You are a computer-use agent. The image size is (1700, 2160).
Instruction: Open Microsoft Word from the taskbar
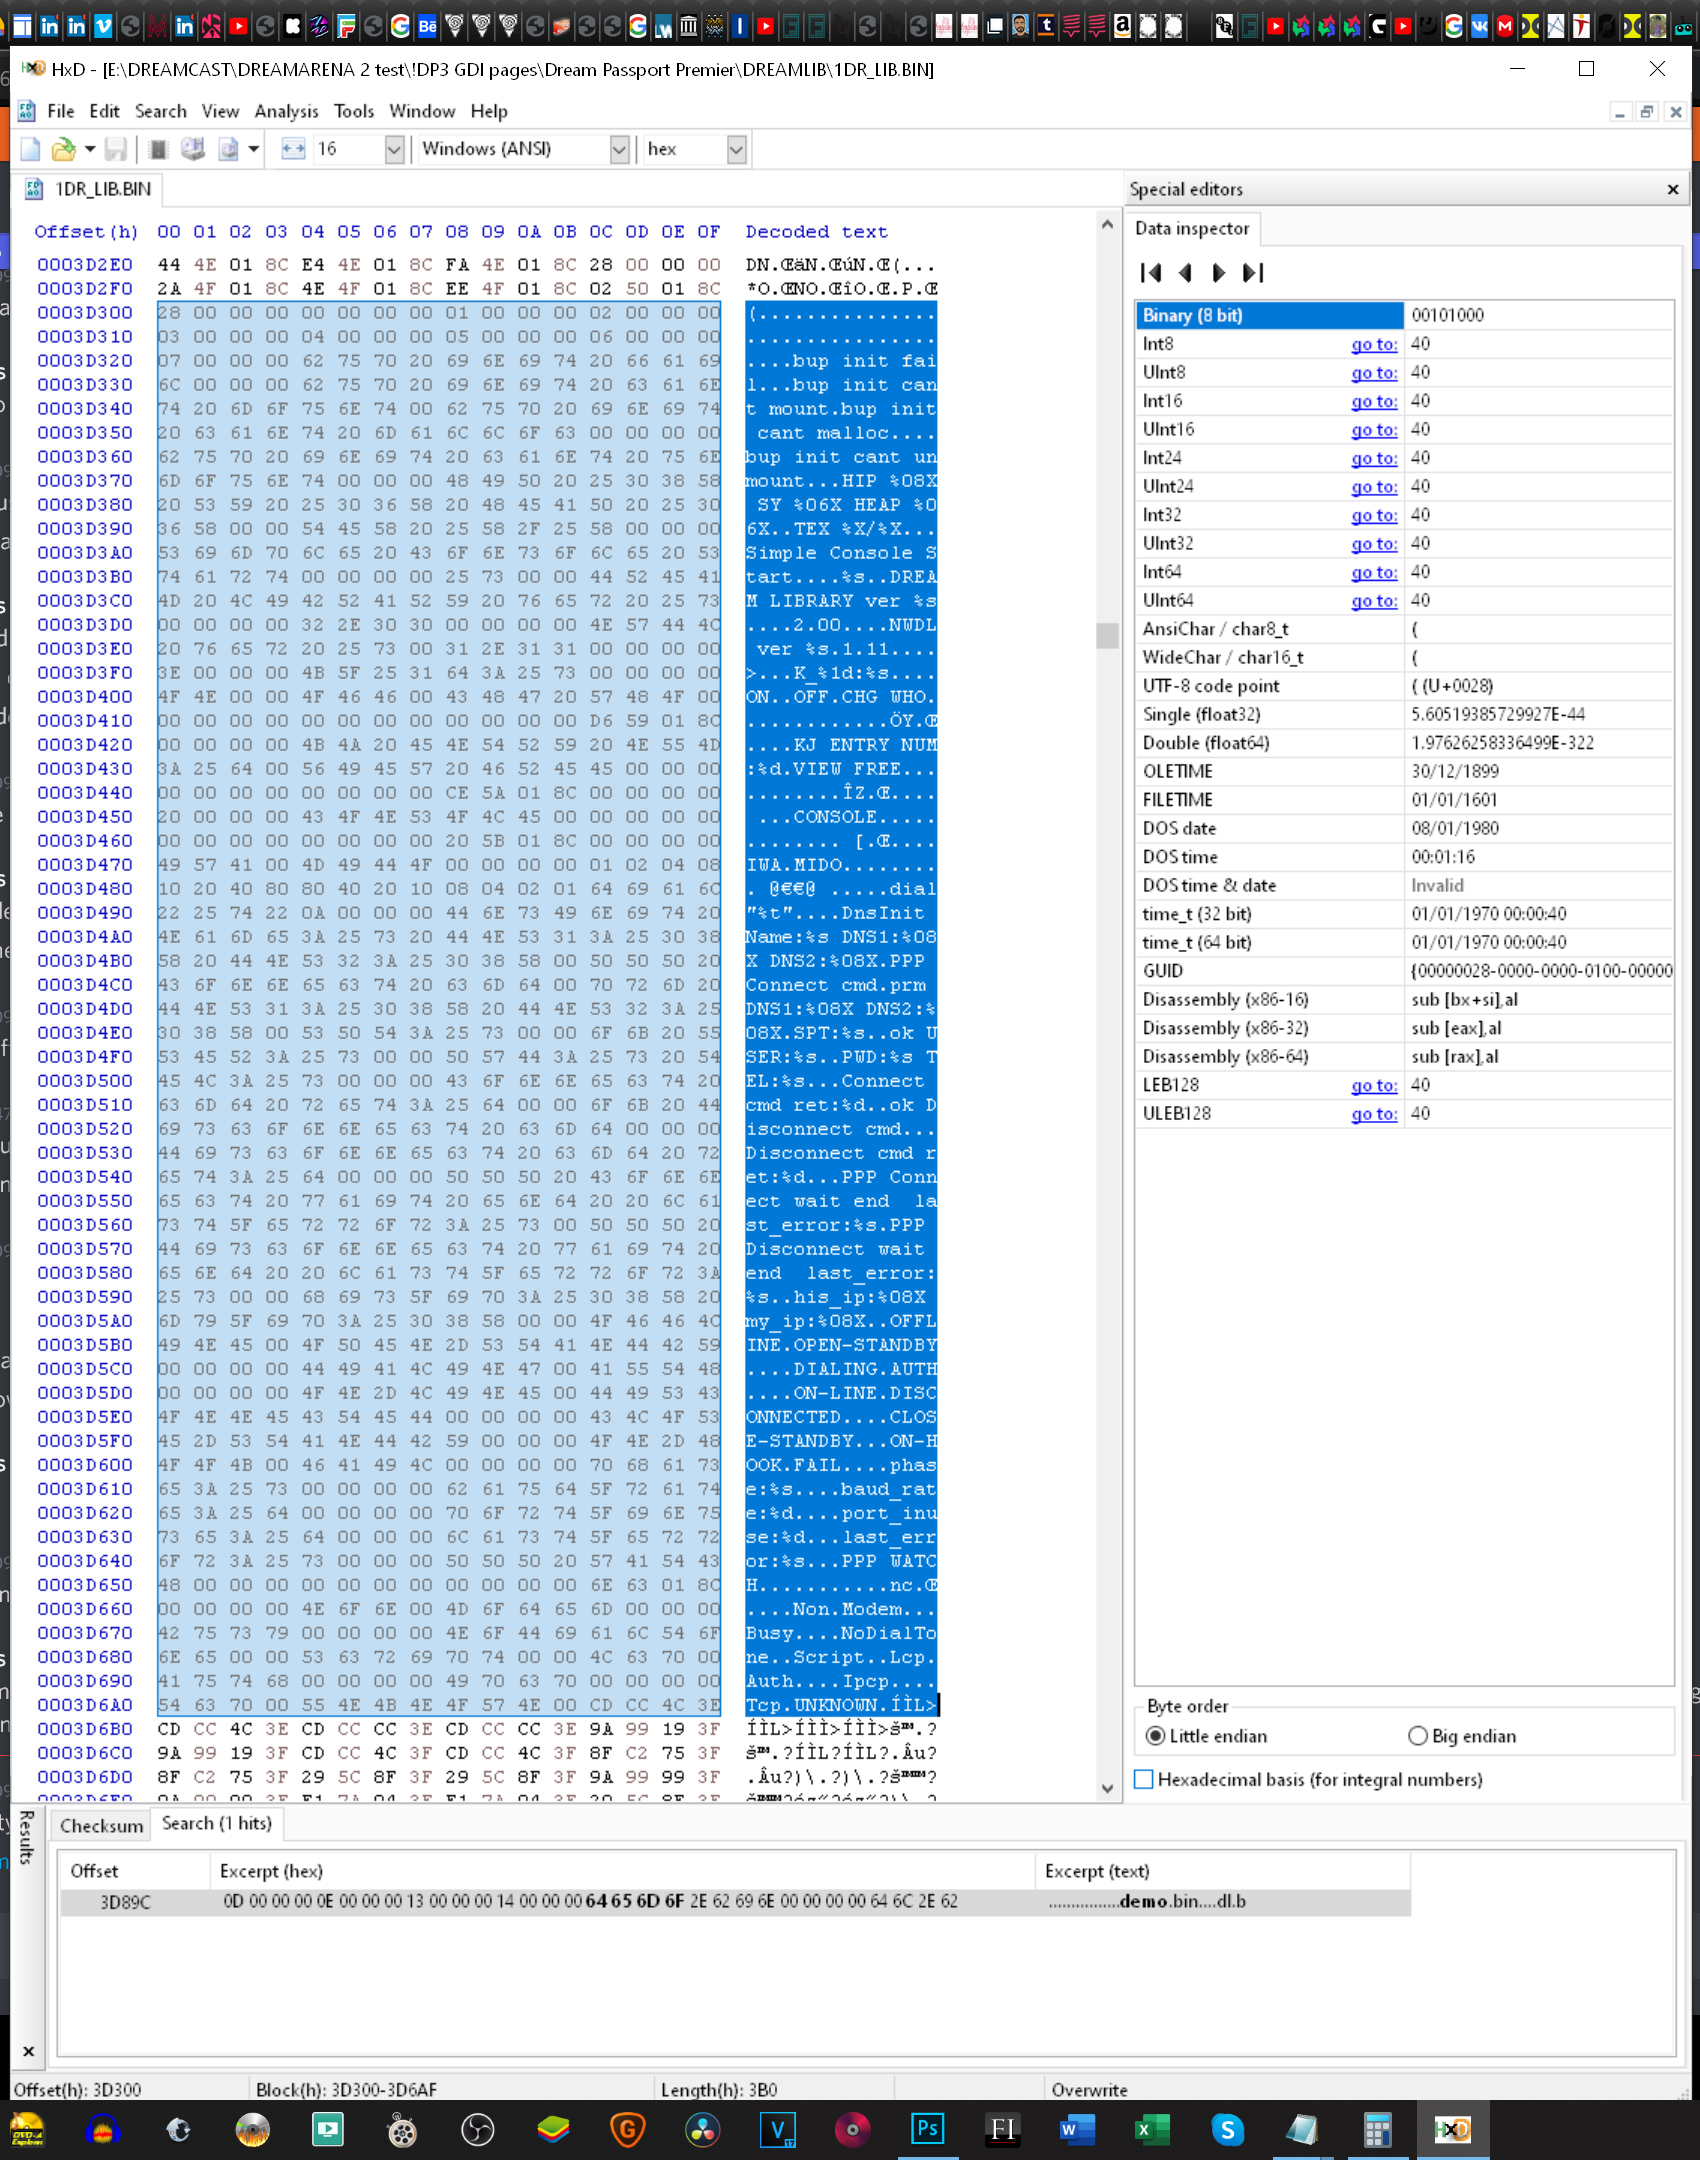click(x=1077, y=2129)
